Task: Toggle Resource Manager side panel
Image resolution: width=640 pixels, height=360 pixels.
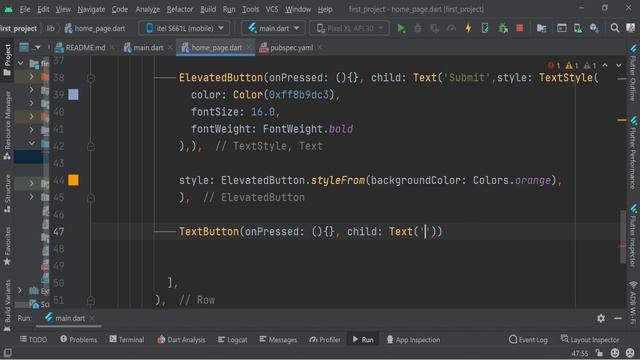Action: point(7,125)
